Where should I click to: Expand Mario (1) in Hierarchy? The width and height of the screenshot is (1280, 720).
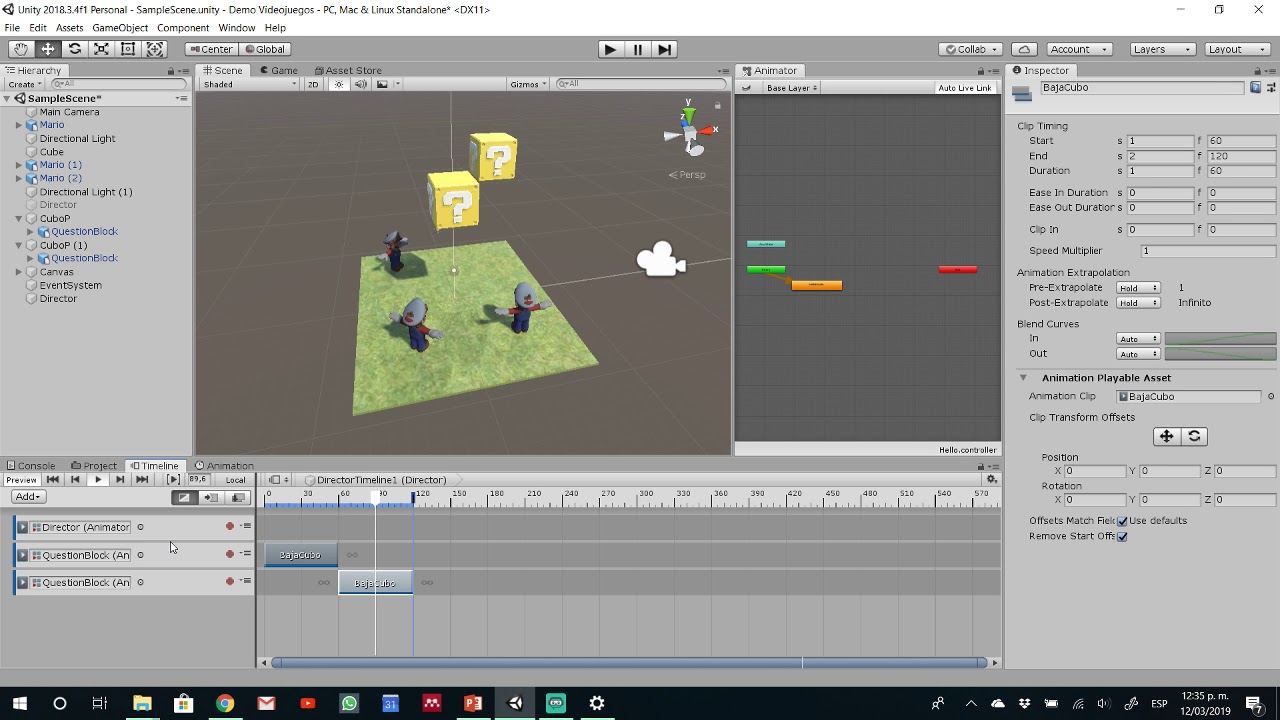pos(18,165)
